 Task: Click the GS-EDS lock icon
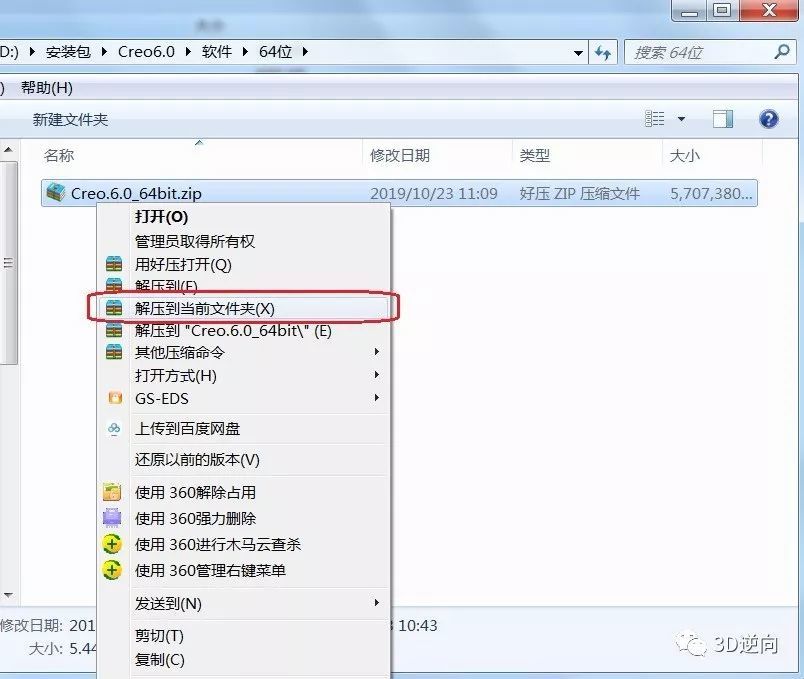(x=115, y=398)
